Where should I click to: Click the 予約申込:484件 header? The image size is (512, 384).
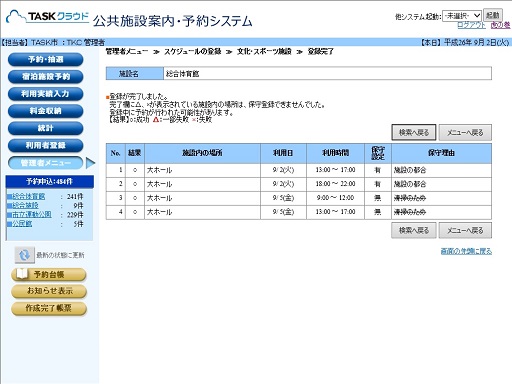coord(49,181)
